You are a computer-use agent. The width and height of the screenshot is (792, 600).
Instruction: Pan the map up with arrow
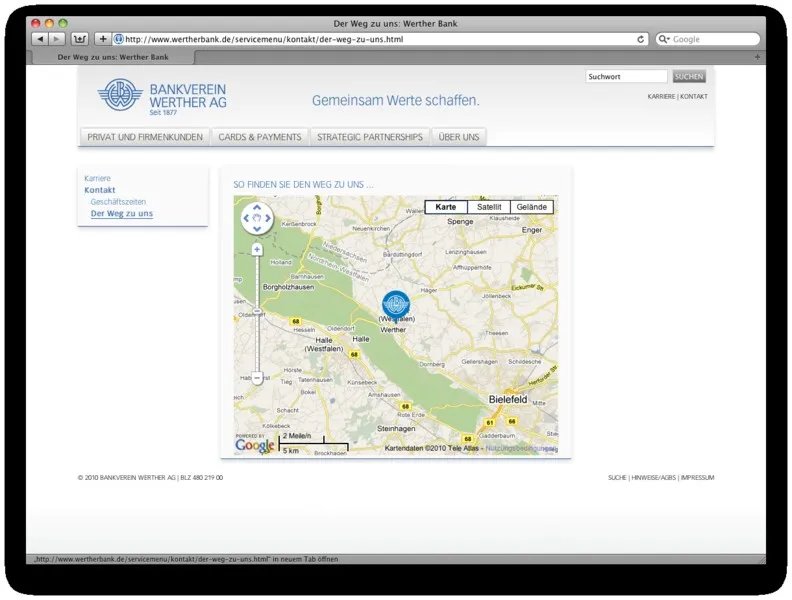257,208
